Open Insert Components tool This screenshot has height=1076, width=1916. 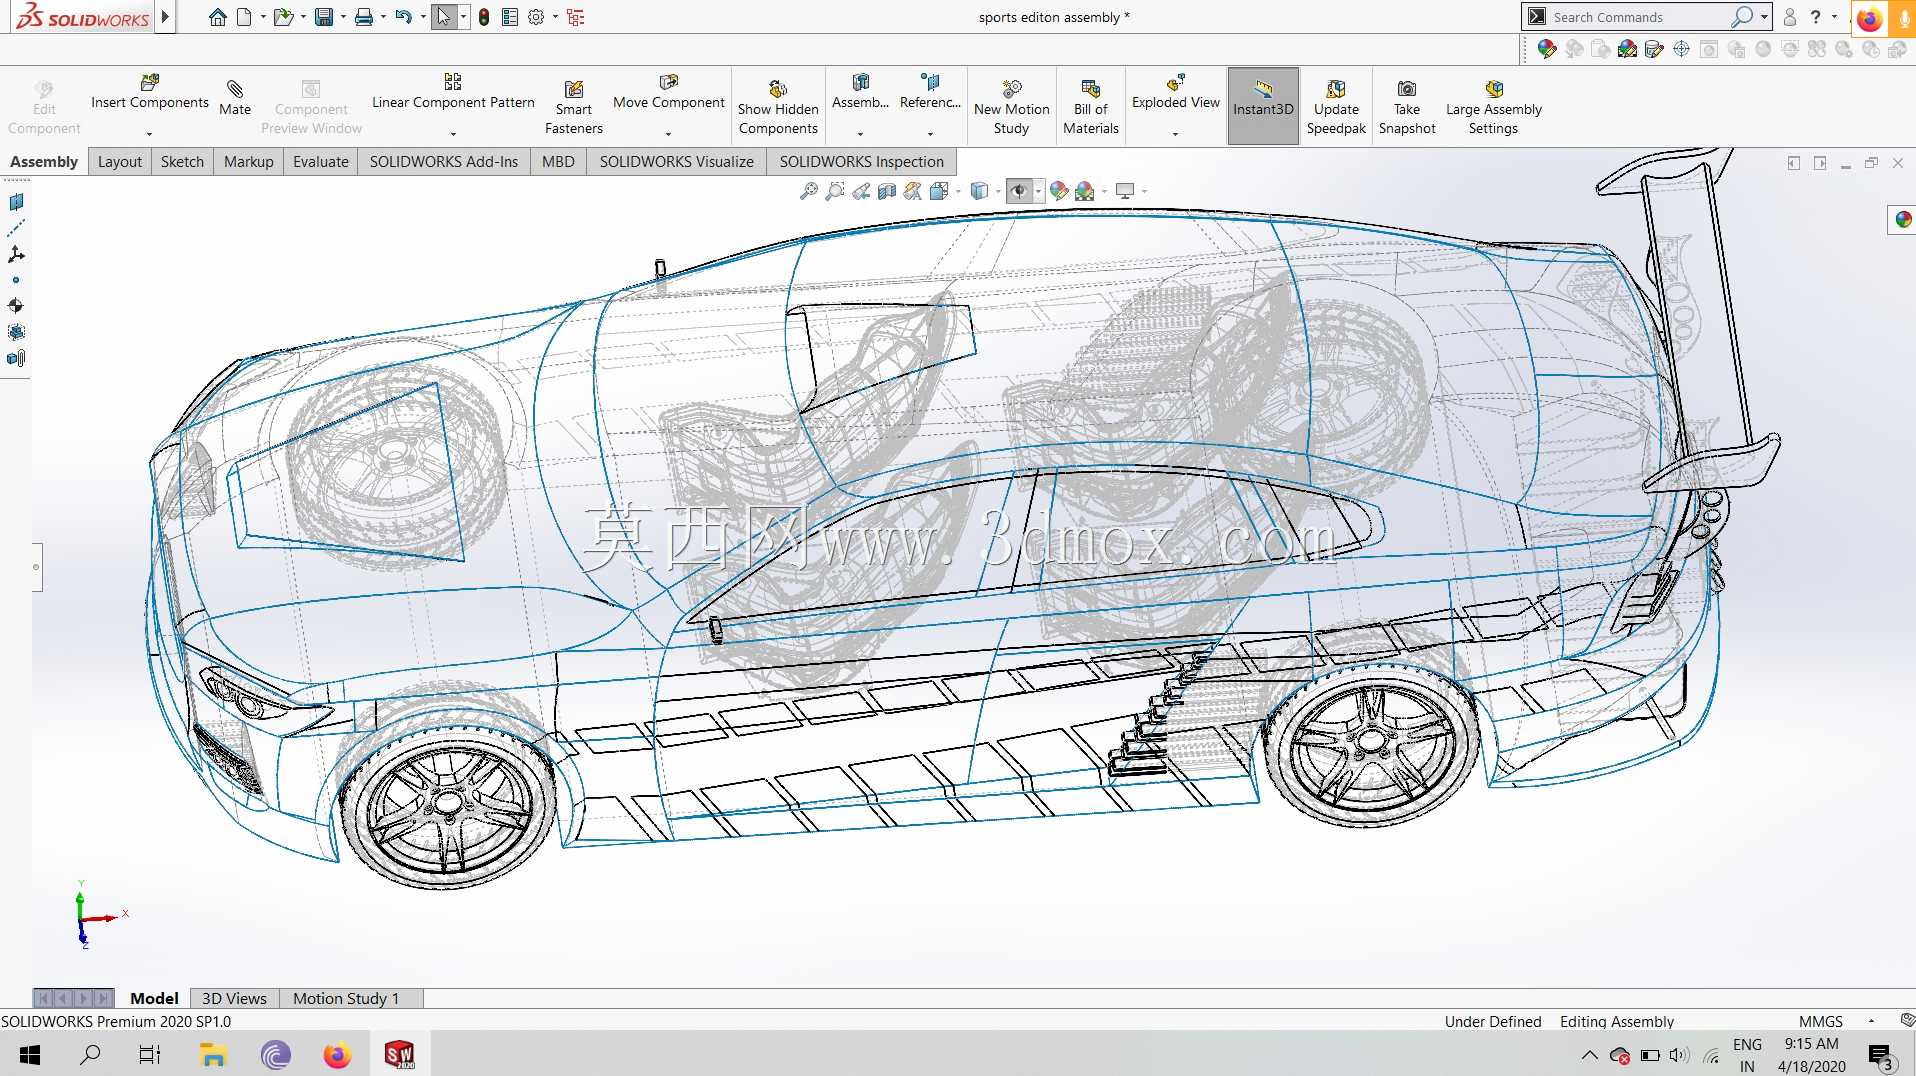coord(150,93)
